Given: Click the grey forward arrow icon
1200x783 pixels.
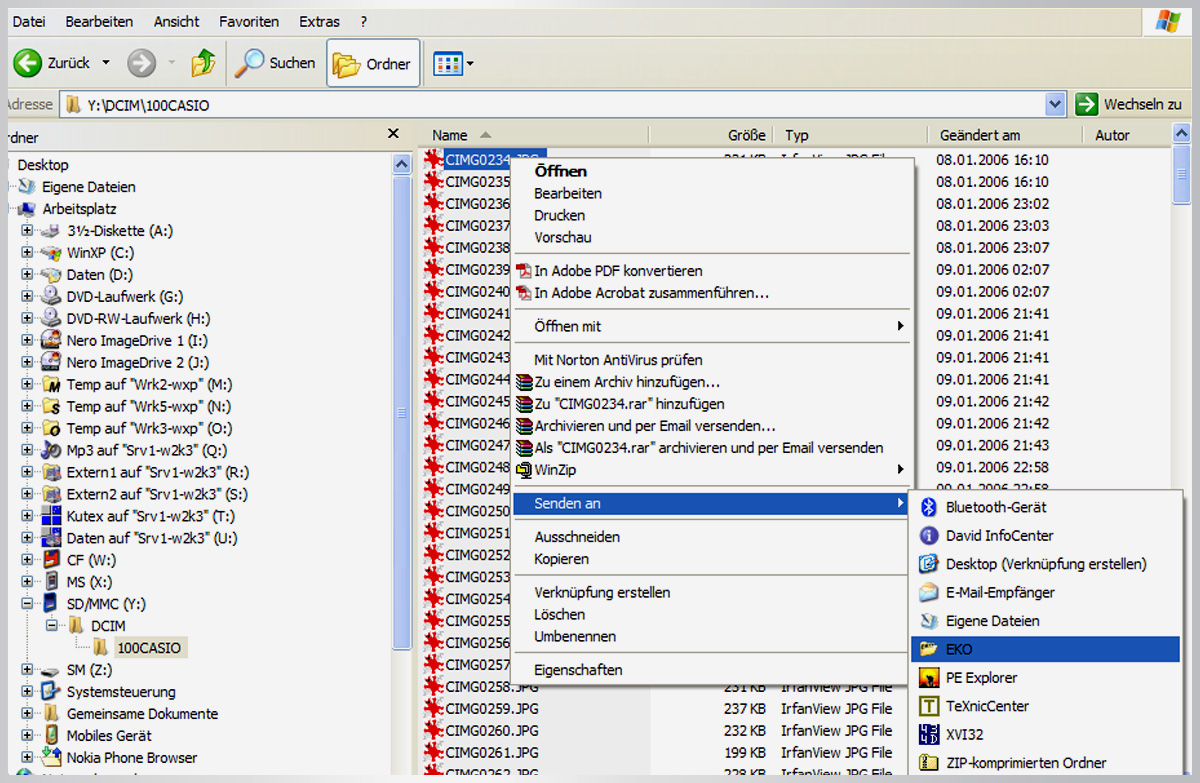Looking at the screenshot, I should coord(142,63).
